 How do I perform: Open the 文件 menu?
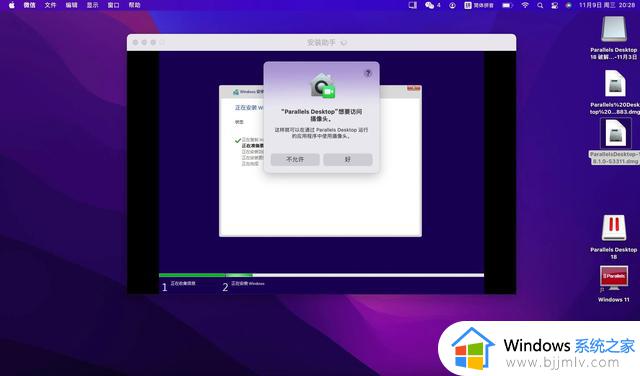[x=50, y=5]
